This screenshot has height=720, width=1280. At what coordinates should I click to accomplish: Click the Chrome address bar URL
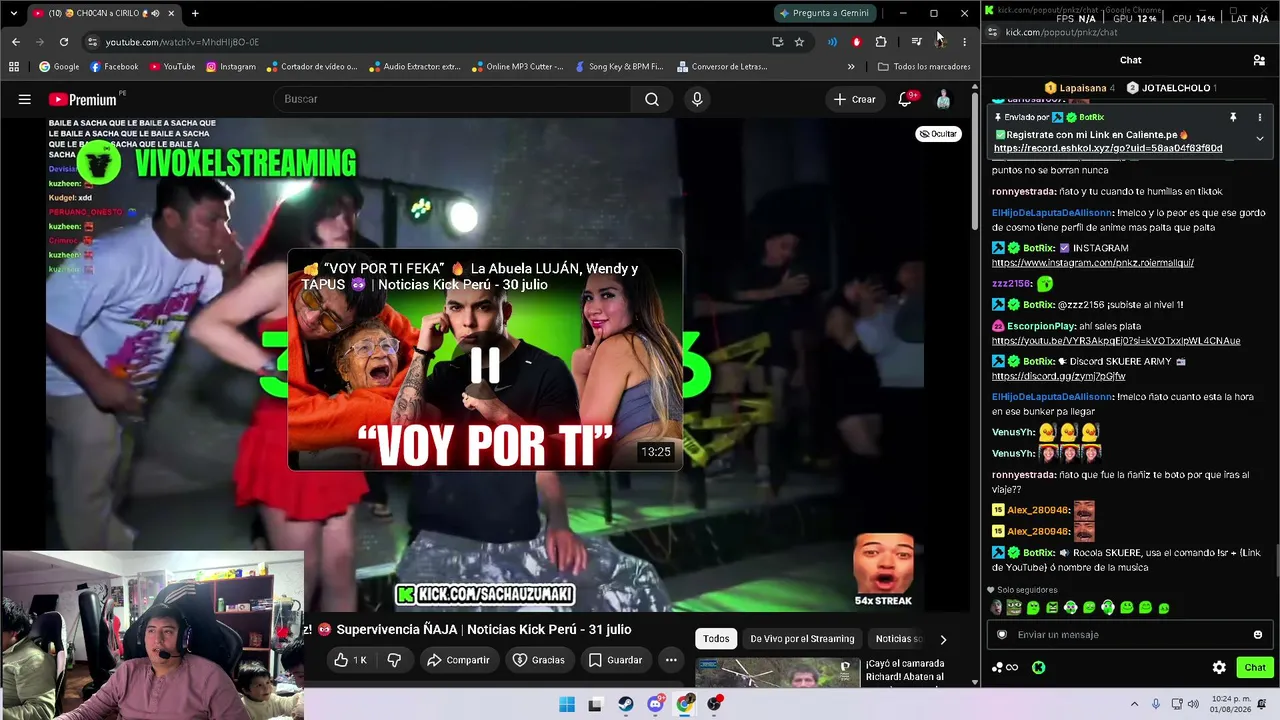pos(182,42)
